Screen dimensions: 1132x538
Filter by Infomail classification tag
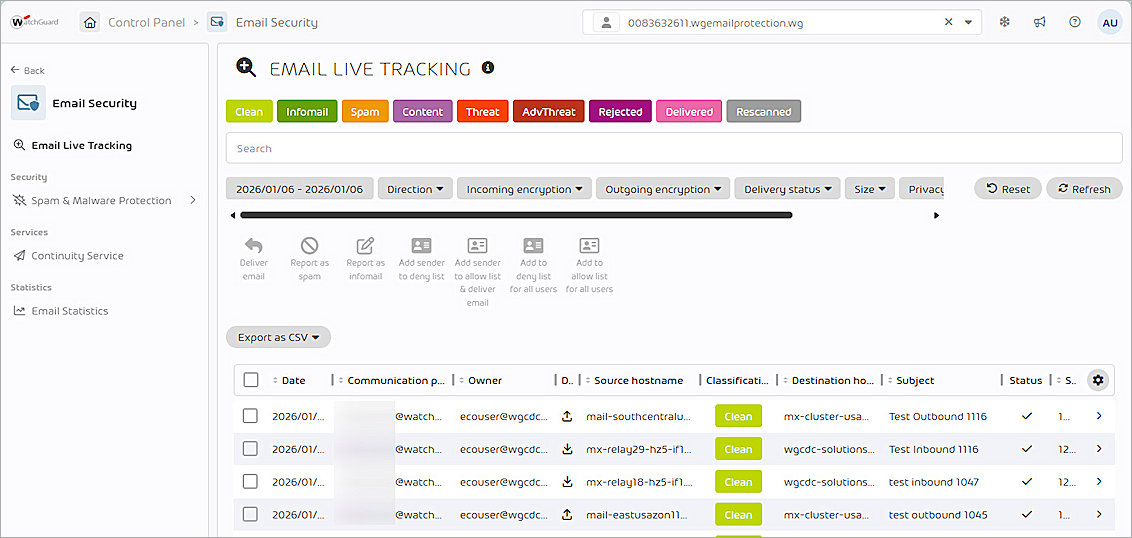[x=308, y=112]
